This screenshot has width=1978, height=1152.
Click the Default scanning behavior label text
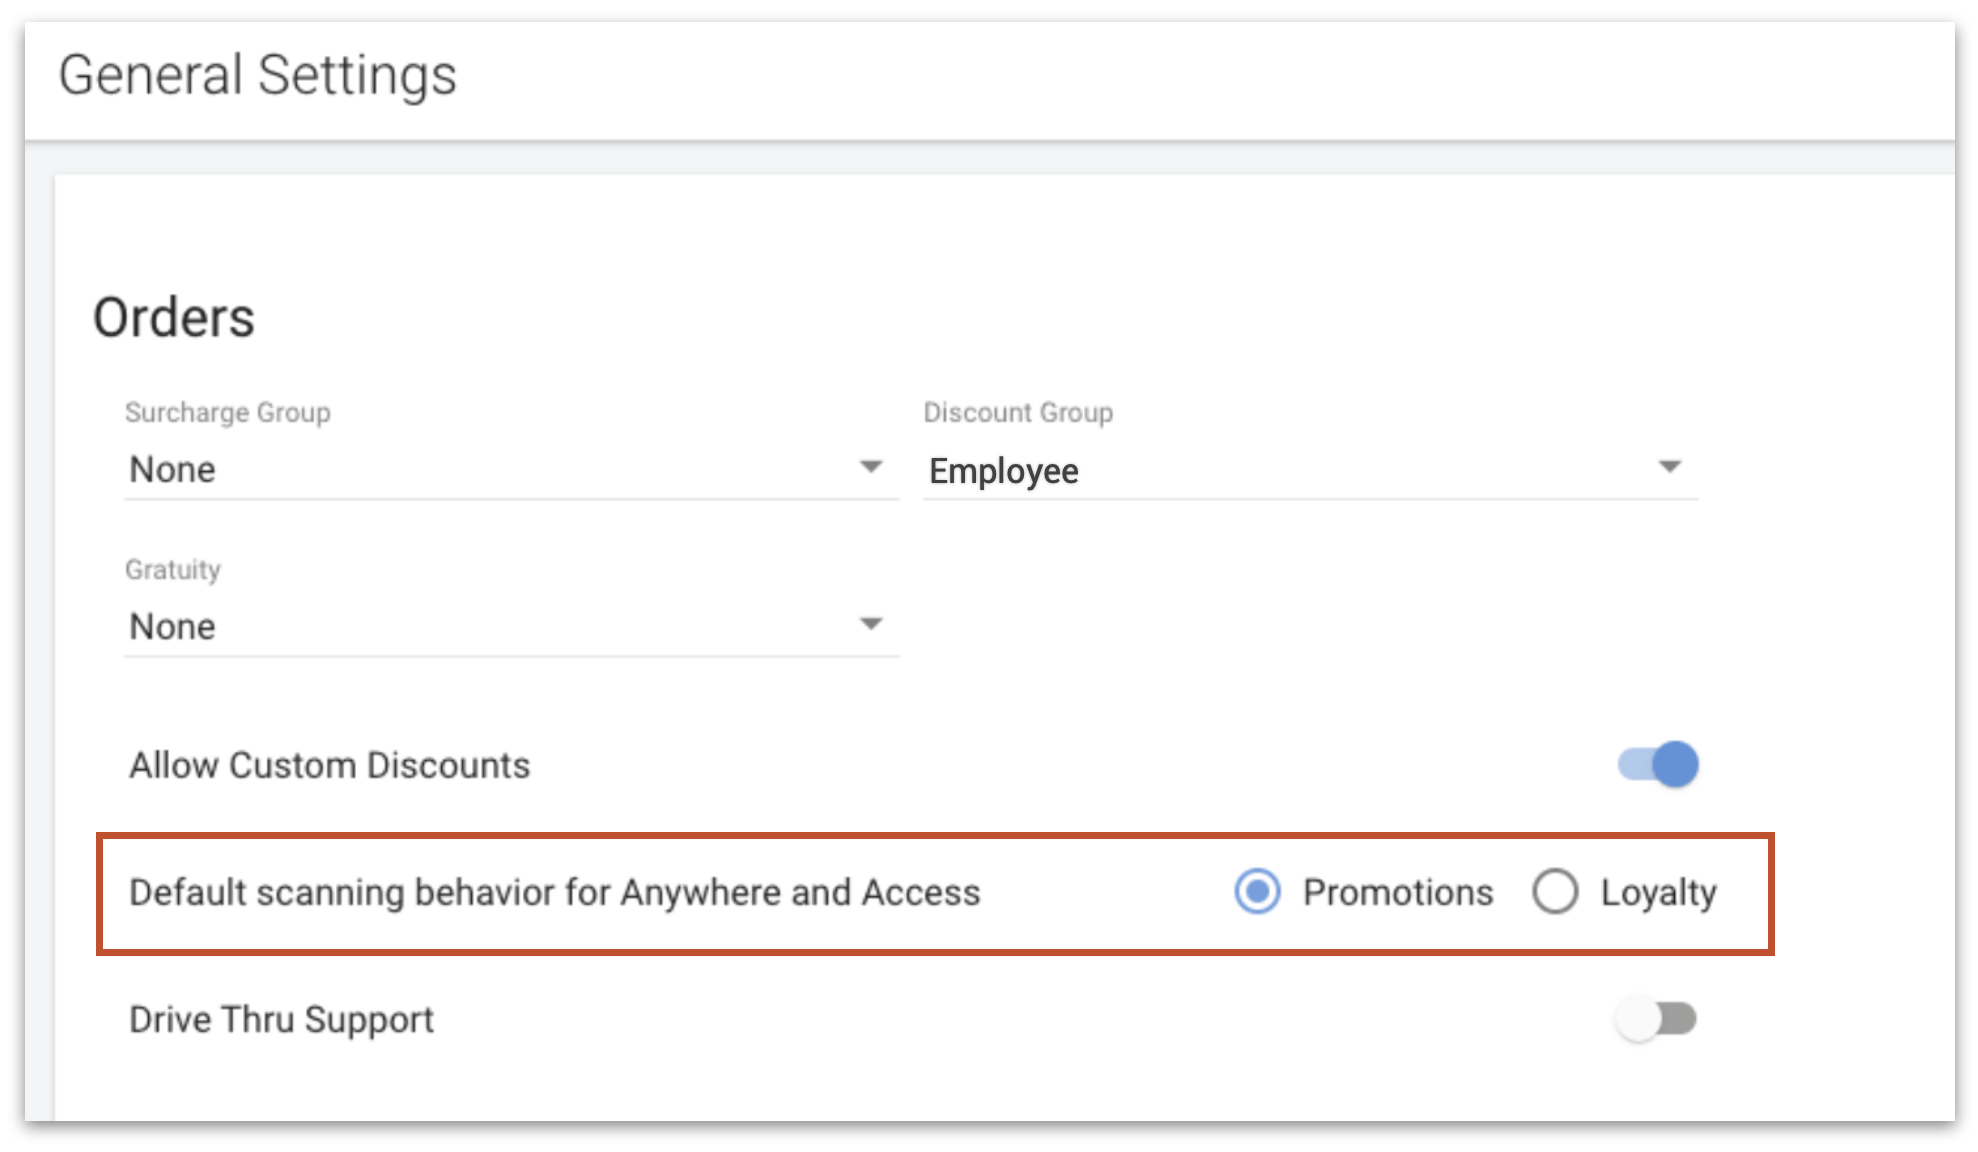pos(555,892)
